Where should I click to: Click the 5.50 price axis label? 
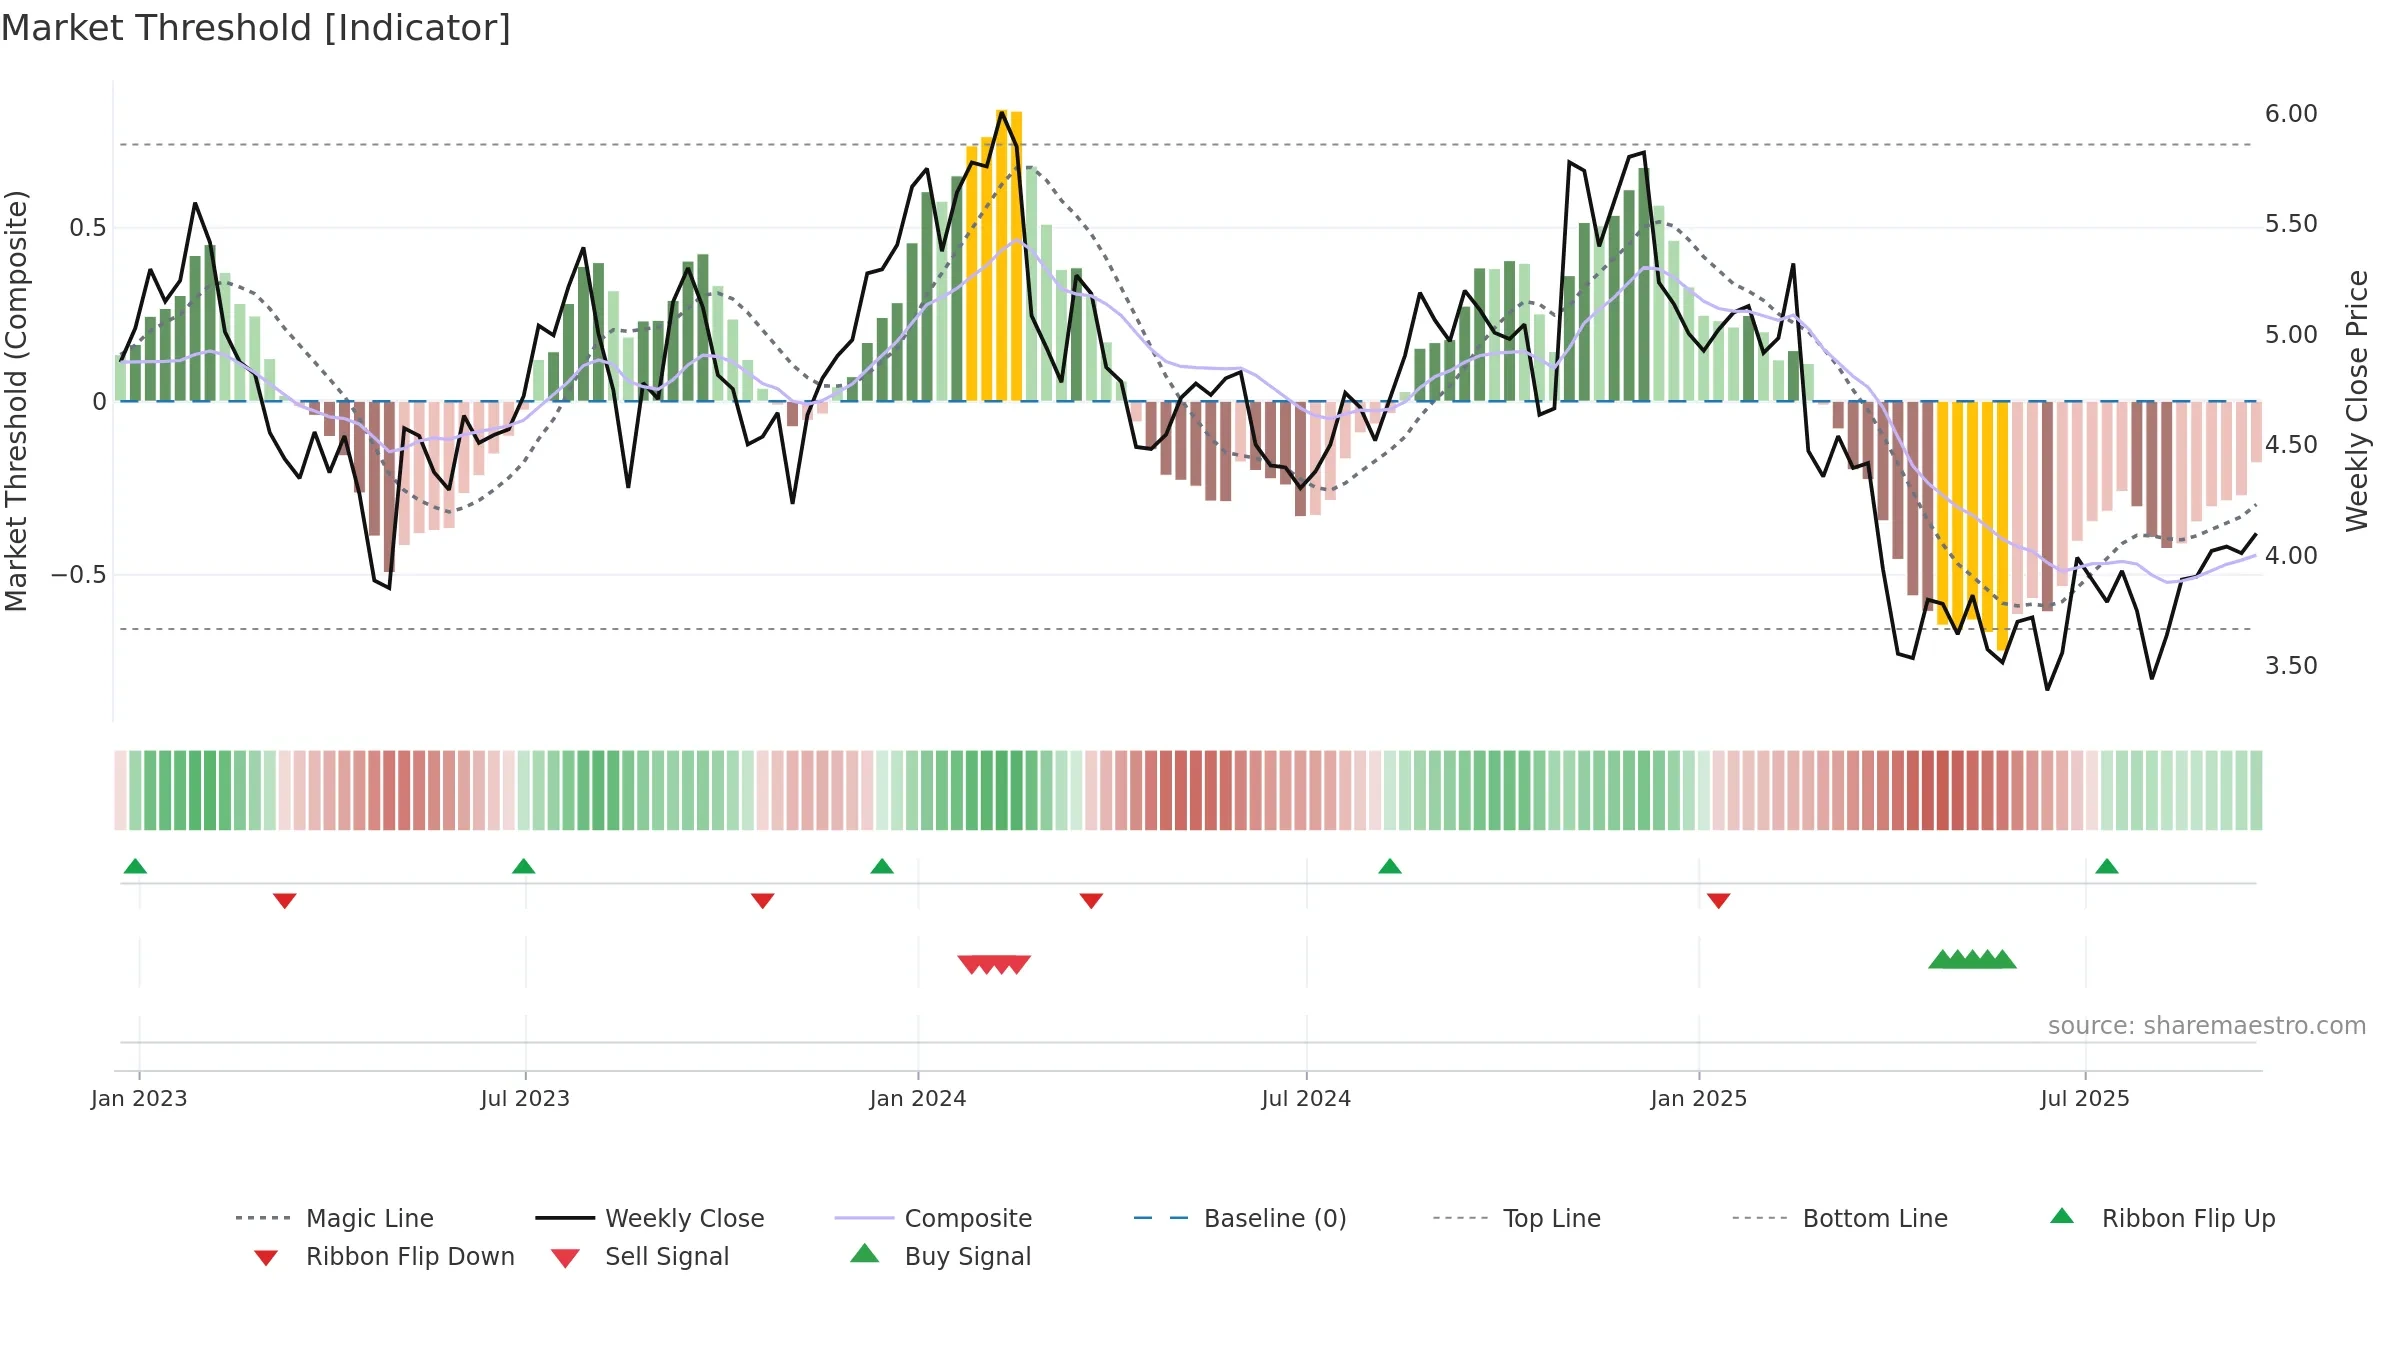[2291, 224]
